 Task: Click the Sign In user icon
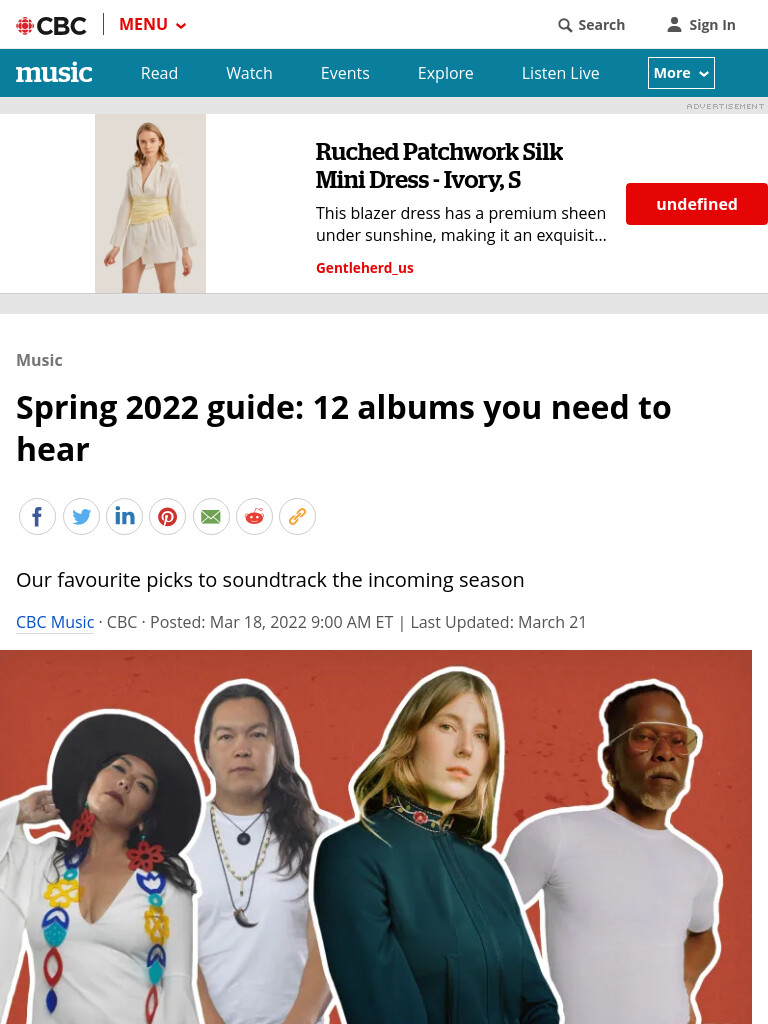674,25
